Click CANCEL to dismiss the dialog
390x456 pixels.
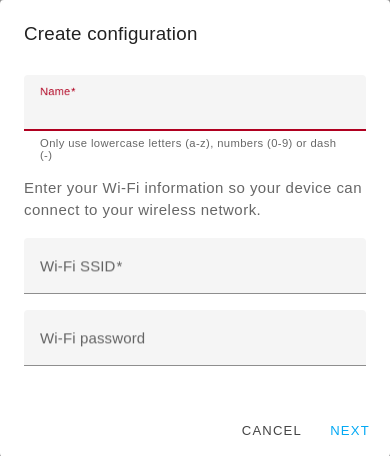tap(271, 431)
